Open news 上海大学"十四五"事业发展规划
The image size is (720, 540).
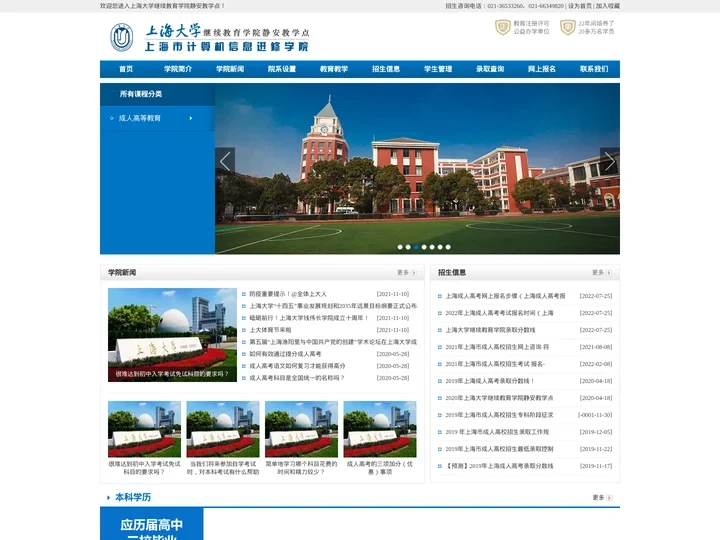pyautogui.click(x=333, y=306)
